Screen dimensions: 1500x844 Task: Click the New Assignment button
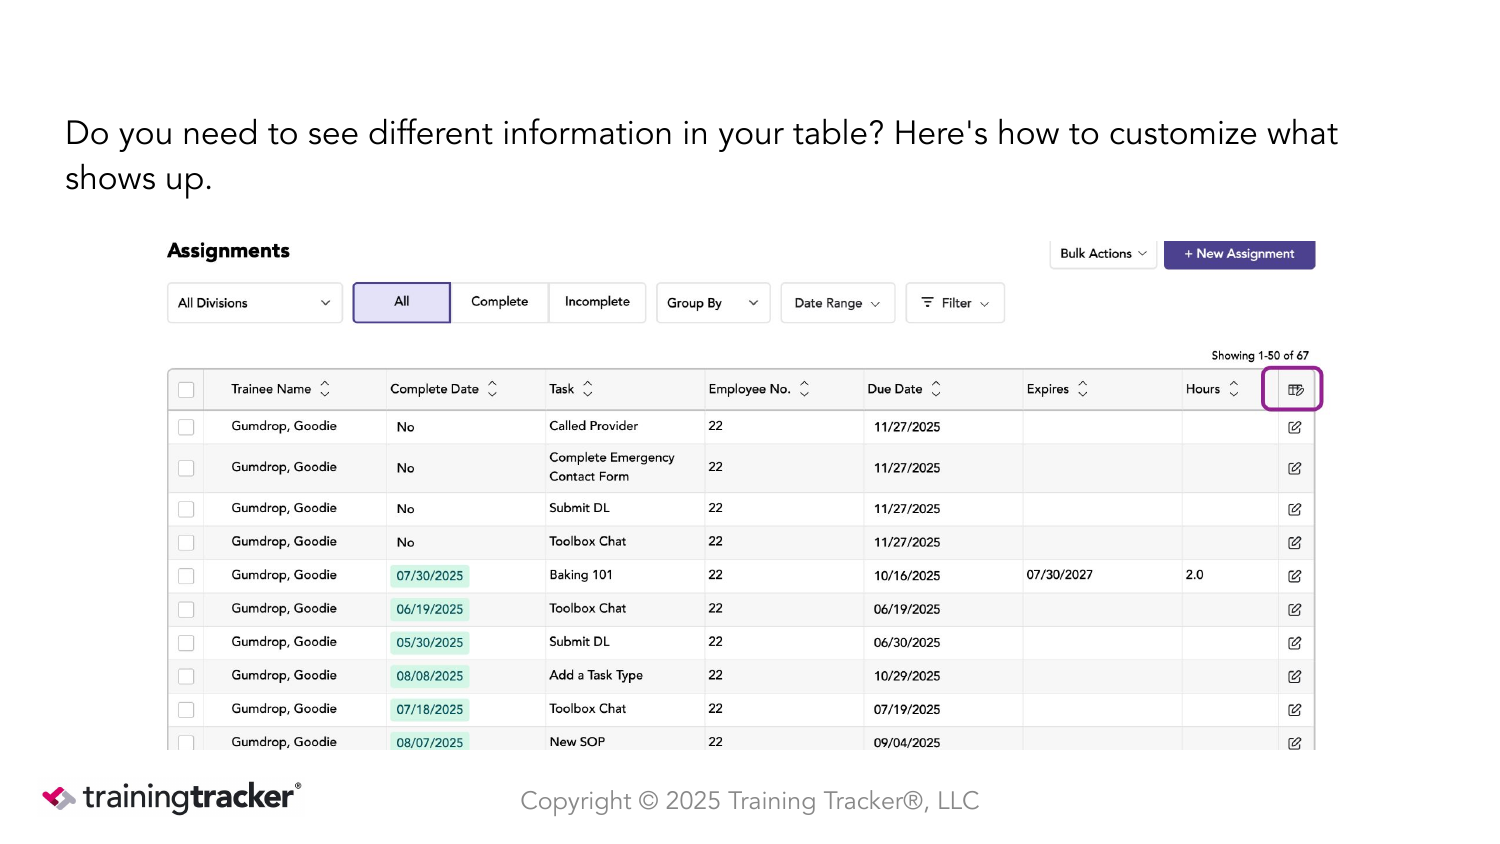click(1239, 254)
